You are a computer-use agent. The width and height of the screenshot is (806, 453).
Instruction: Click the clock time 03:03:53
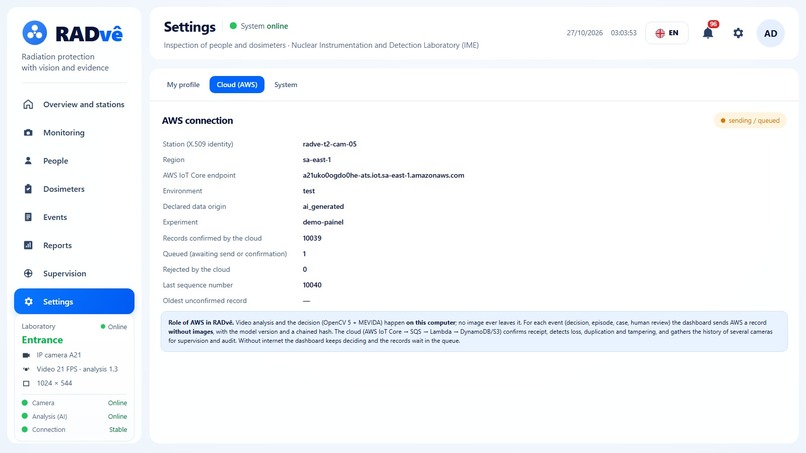pyautogui.click(x=624, y=33)
